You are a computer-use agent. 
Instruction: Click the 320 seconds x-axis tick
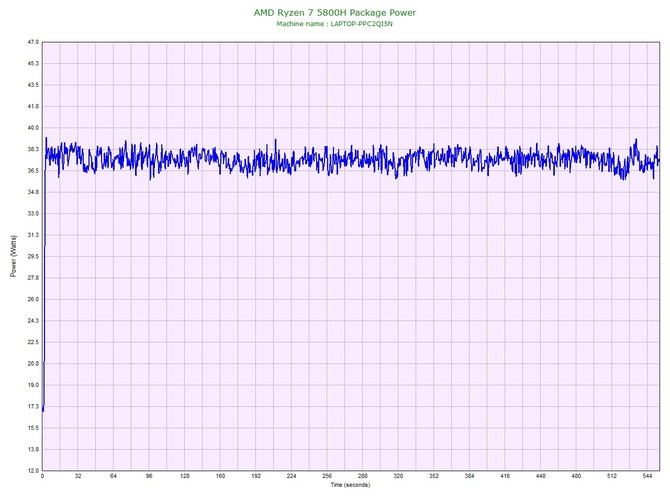pos(398,476)
